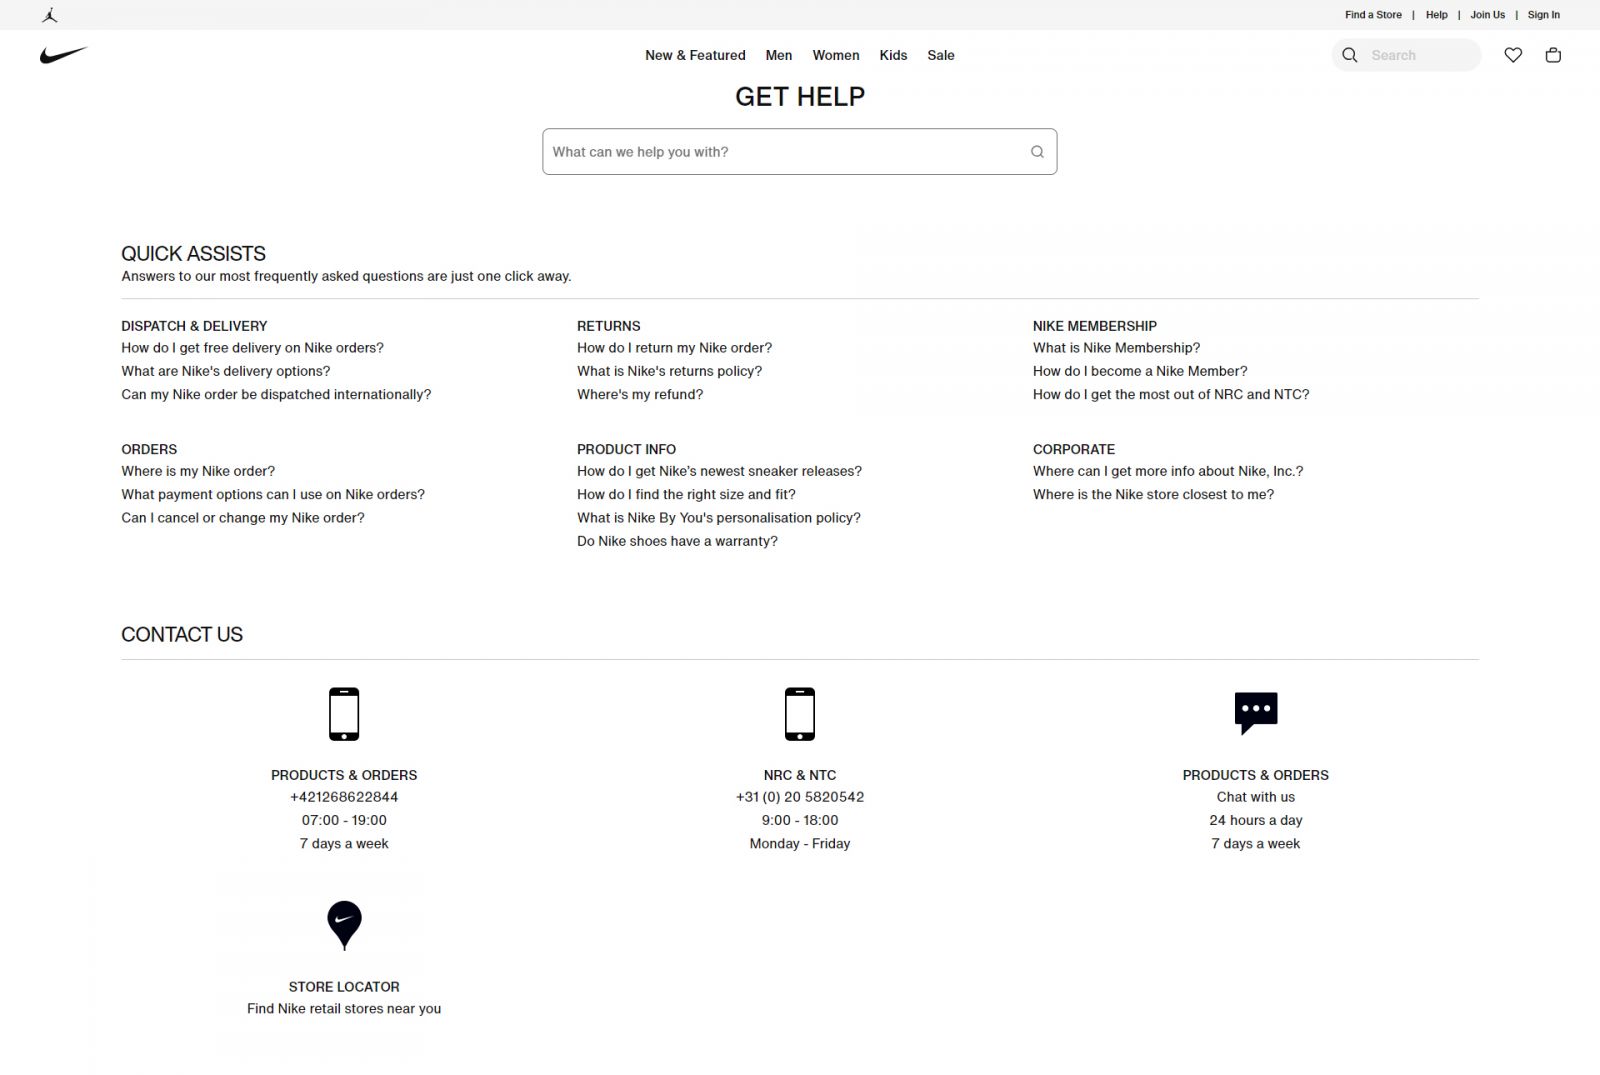Click the NRC & NTC phone icon
This screenshot has width=1600, height=1075.
point(800,714)
